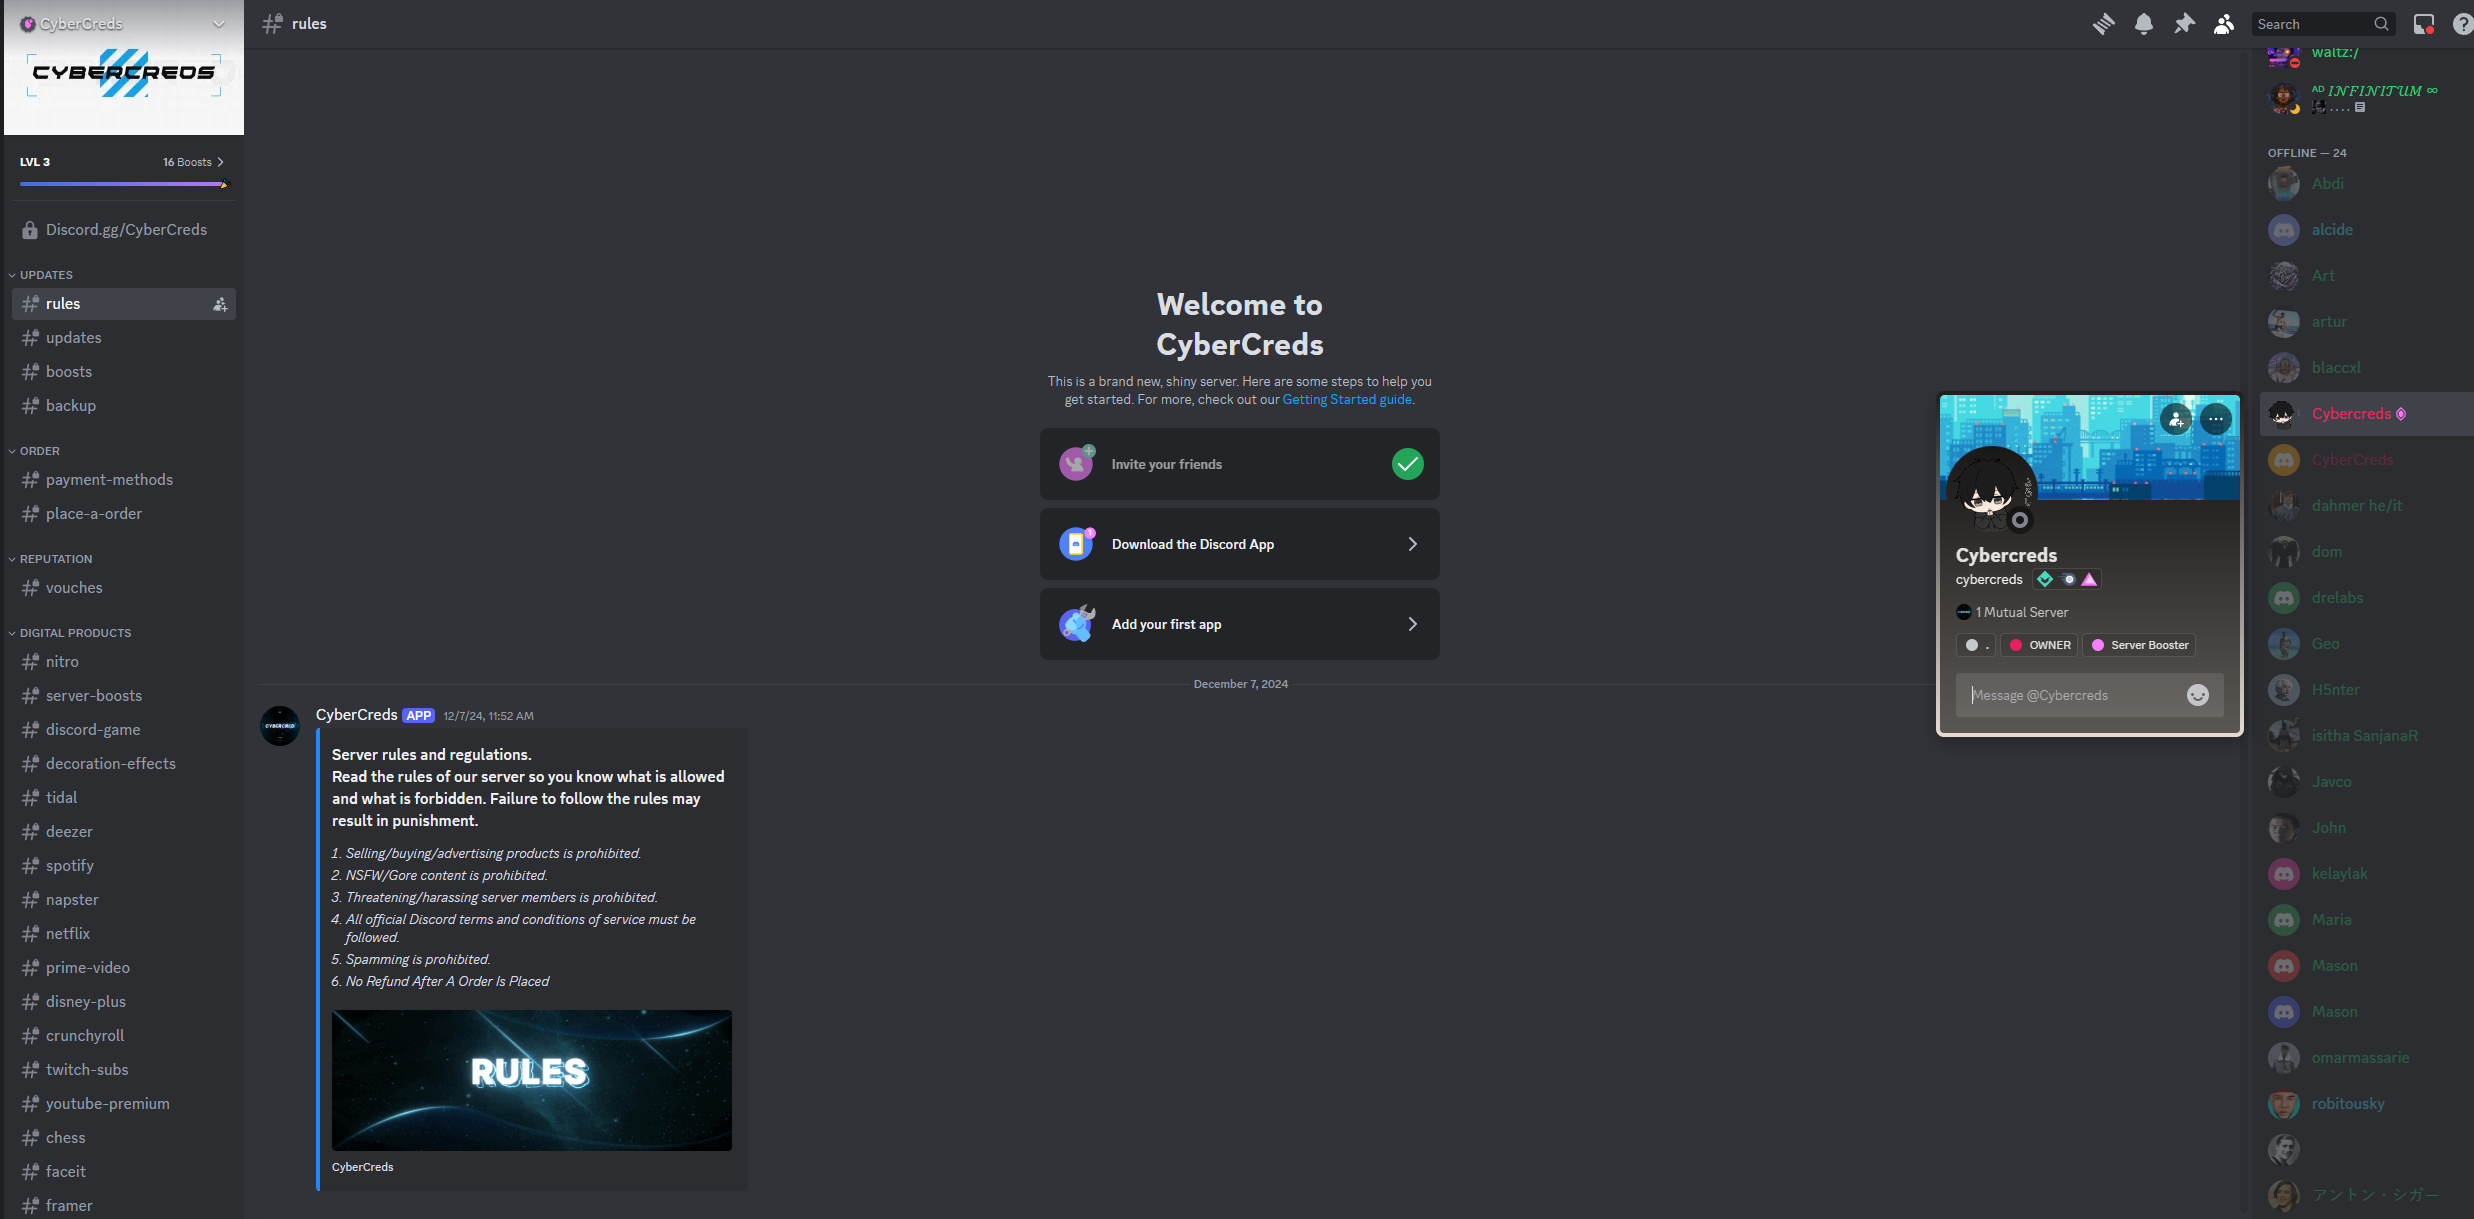Click create invite icon on rules channel

220,304
